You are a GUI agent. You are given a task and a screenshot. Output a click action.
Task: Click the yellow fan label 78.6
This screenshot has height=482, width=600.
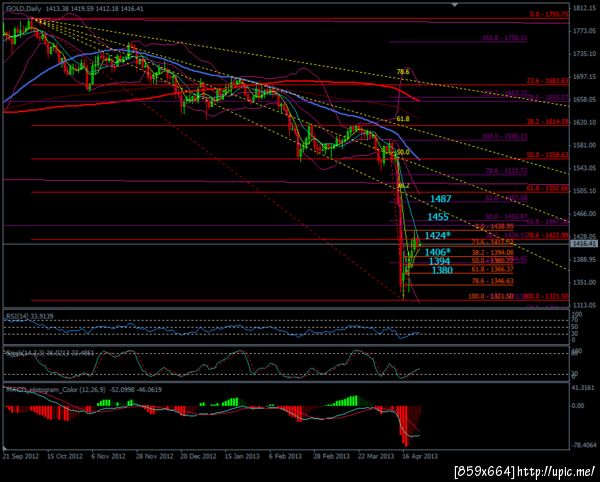[x=403, y=72]
